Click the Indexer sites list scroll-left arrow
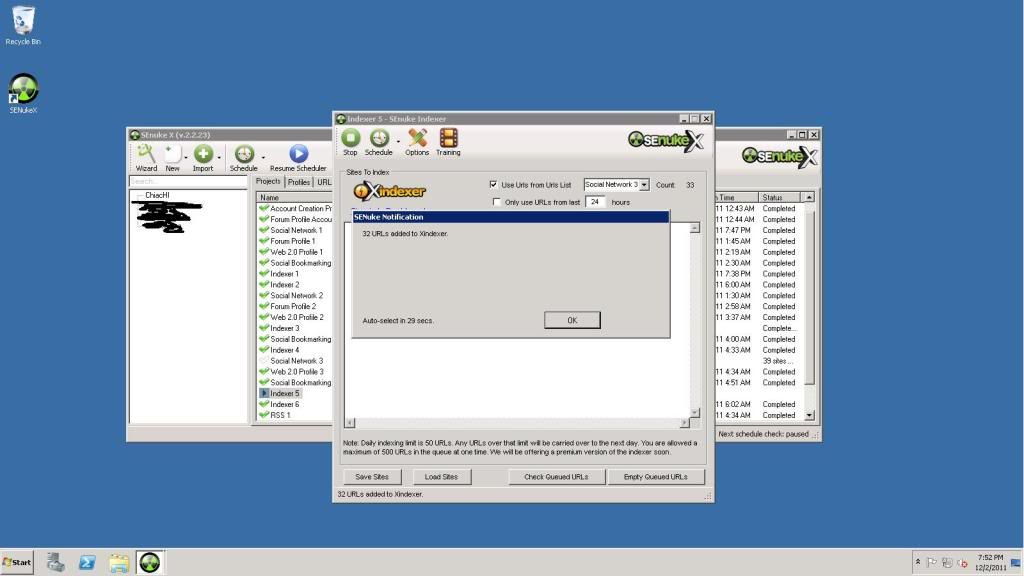 point(350,423)
